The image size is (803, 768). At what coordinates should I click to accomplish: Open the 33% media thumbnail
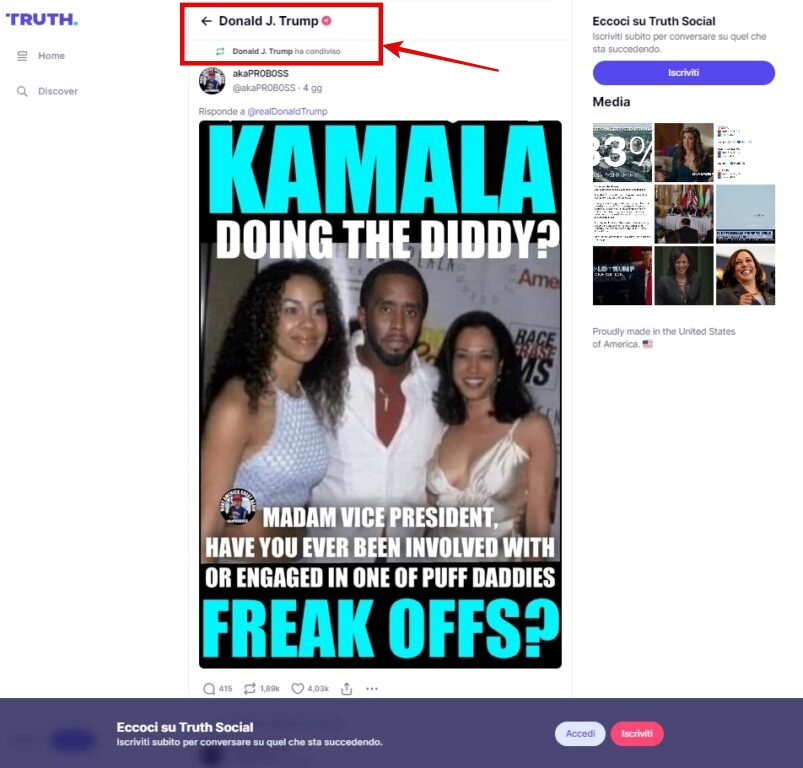(622, 152)
